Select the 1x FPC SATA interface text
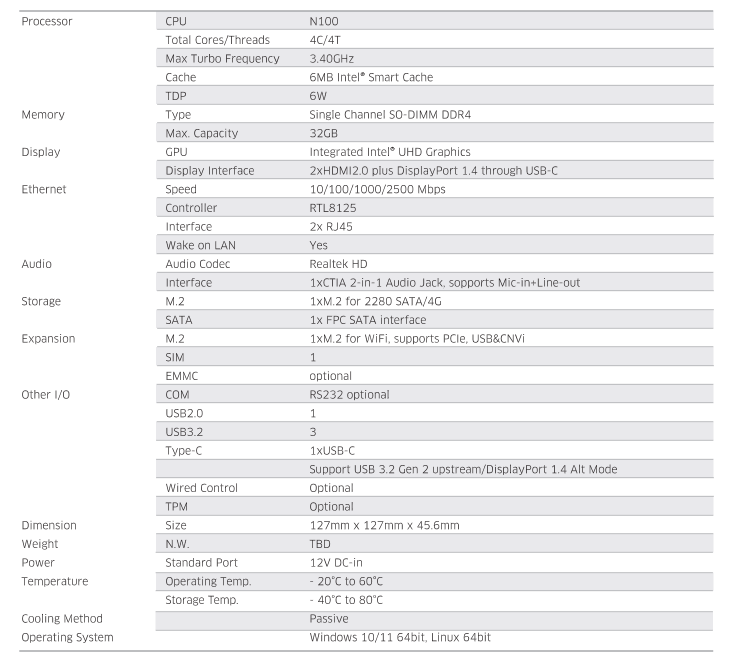The height and width of the screenshot is (672, 732). click(368, 320)
